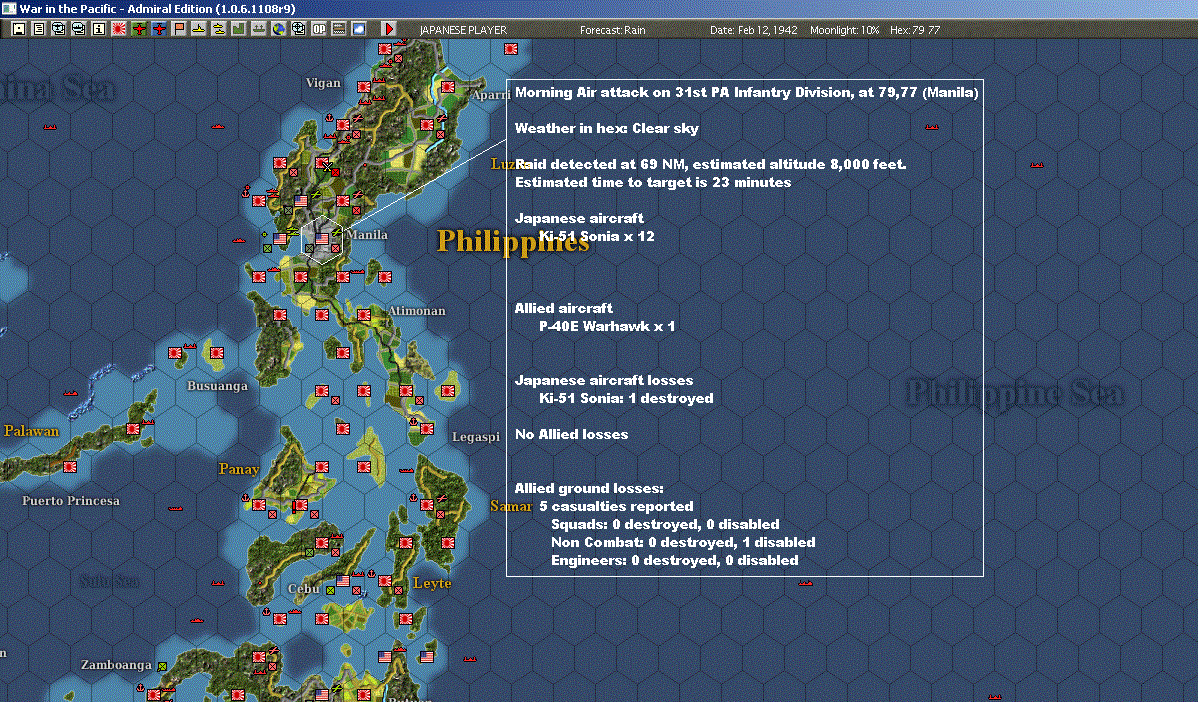1198x702 pixels.
Task: Select the Japanese flag beside Aparri
Action: point(448,87)
